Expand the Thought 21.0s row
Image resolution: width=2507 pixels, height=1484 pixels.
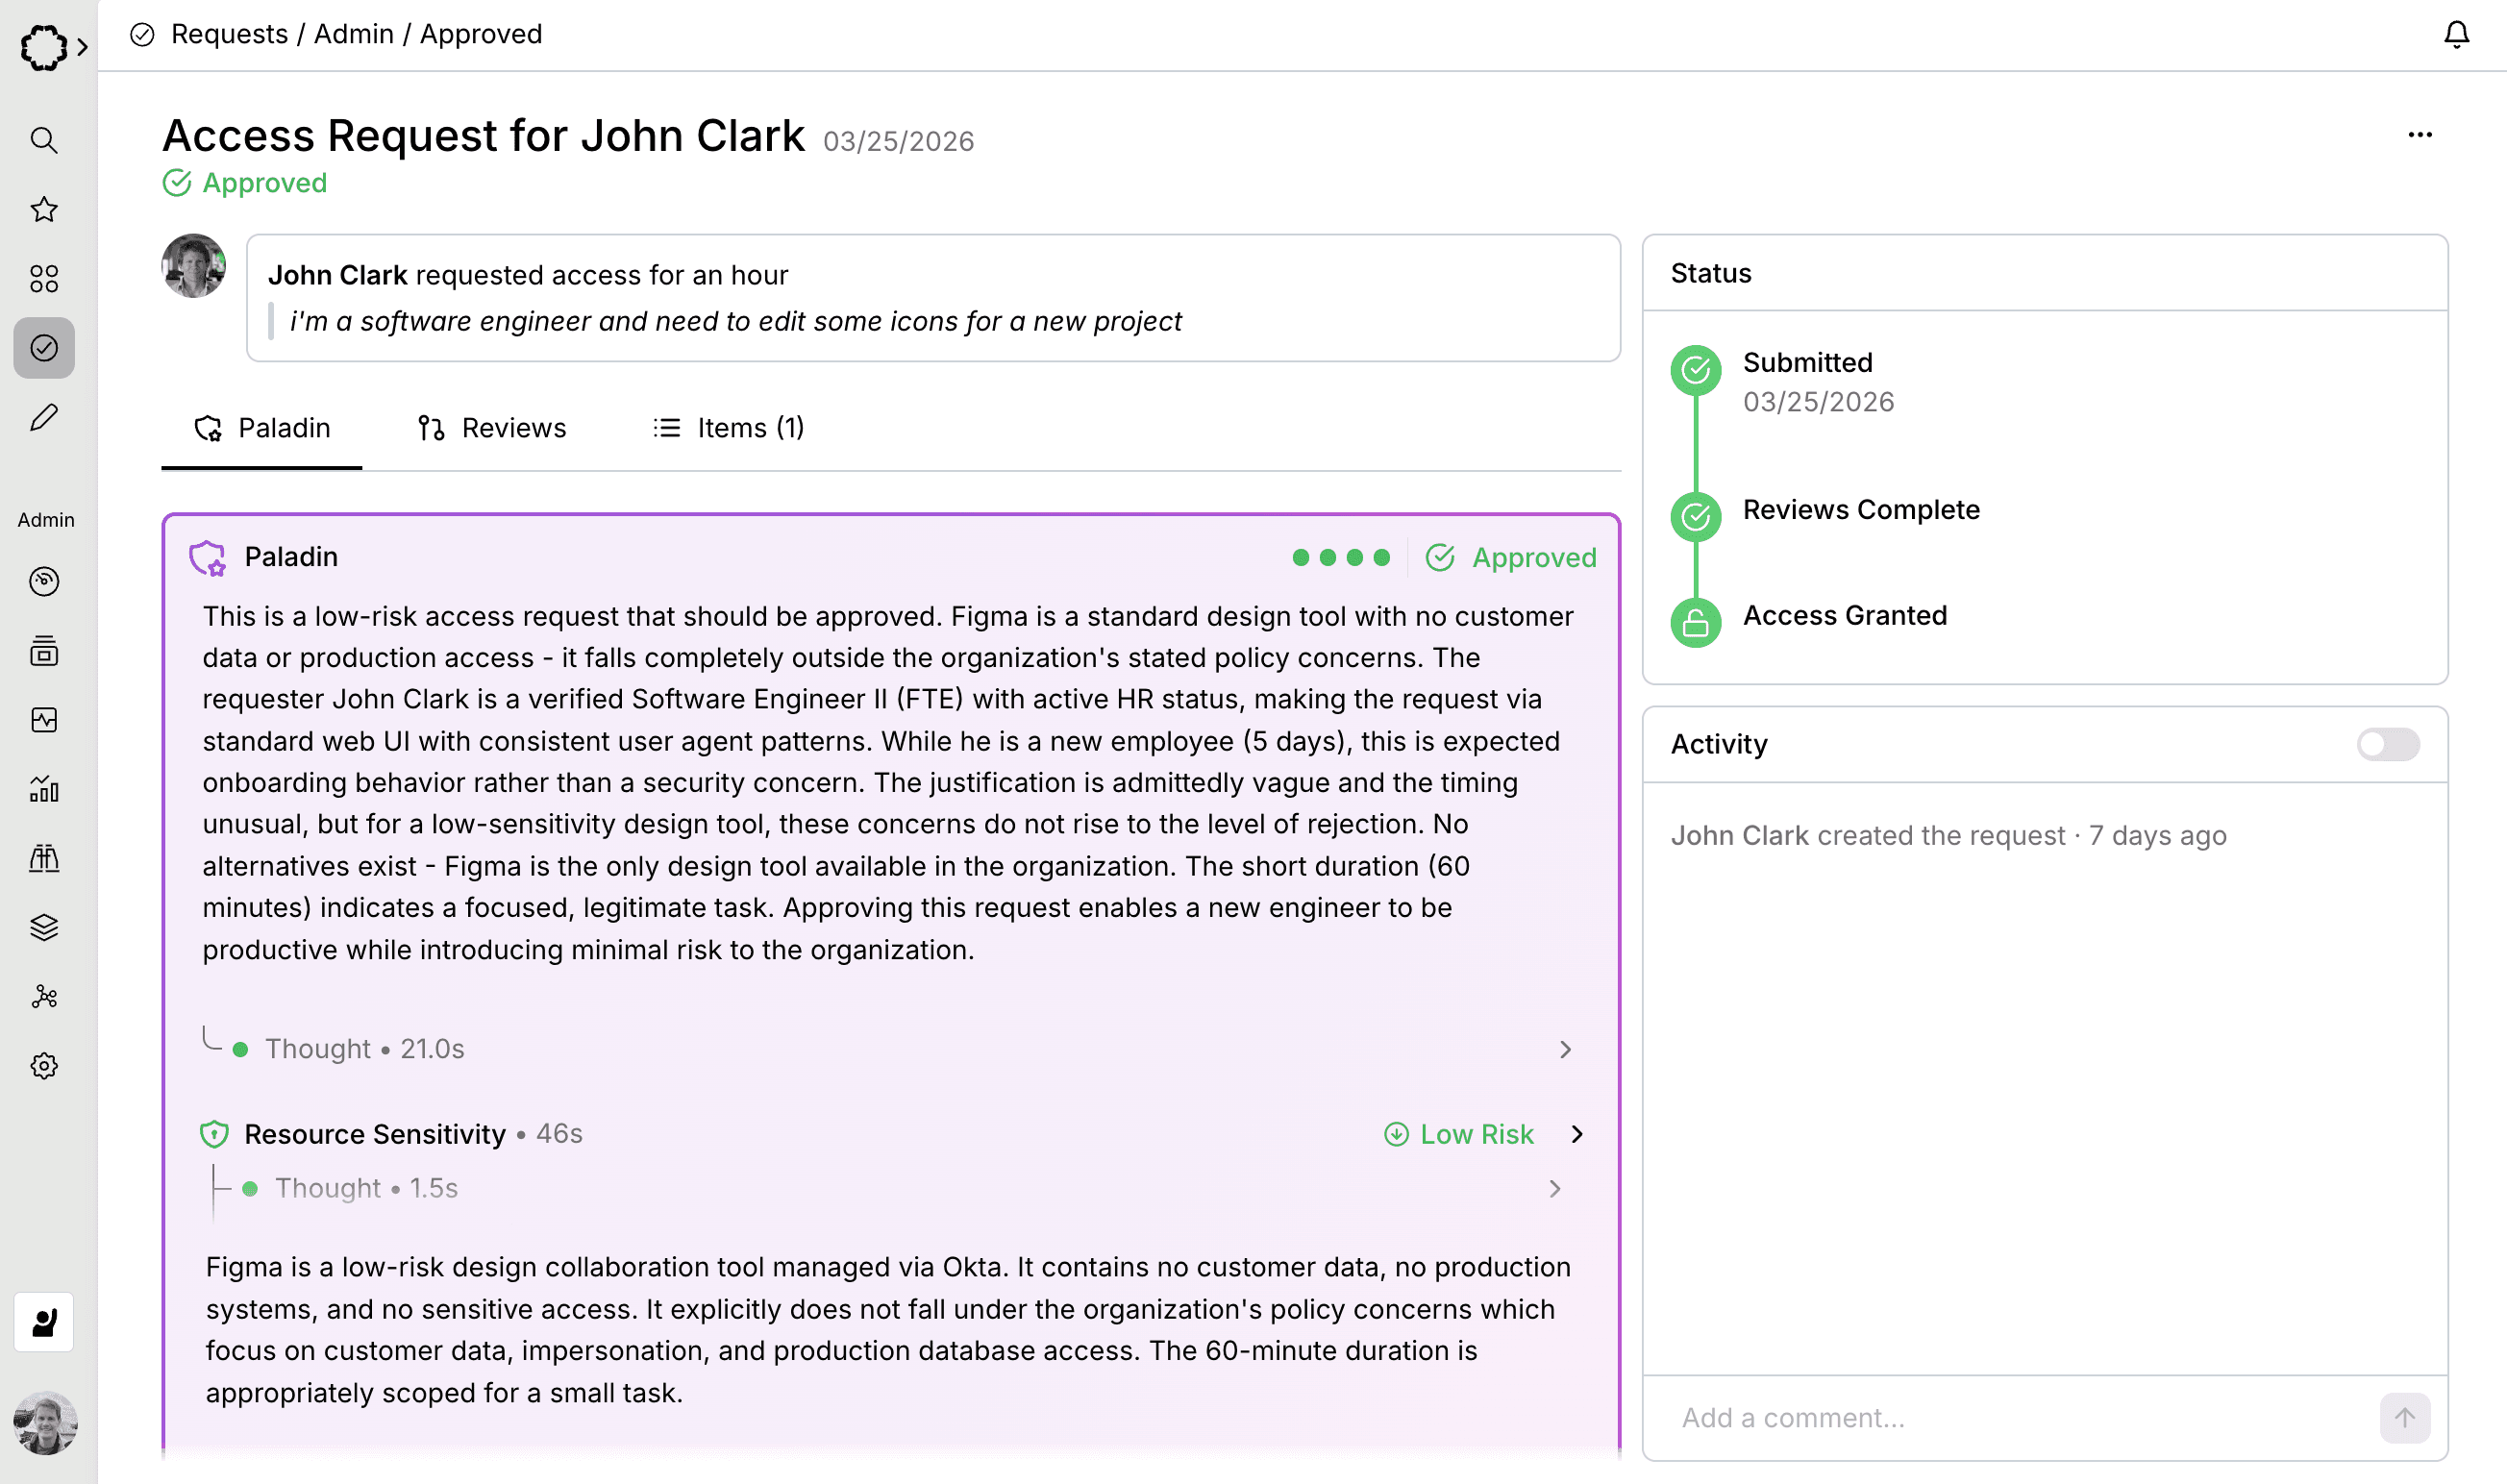click(1565, 1049)
